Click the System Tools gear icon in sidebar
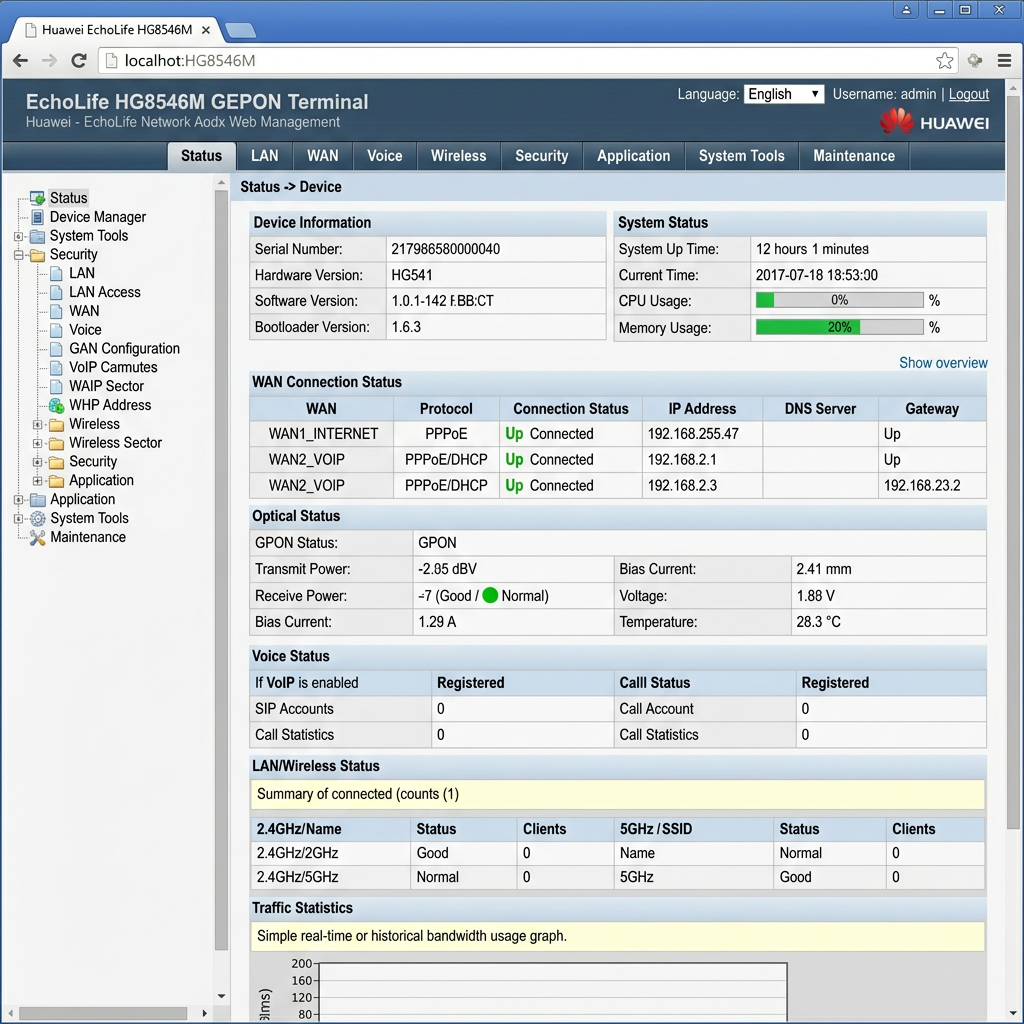1024x1024 pixels. (x=38, y=519)
